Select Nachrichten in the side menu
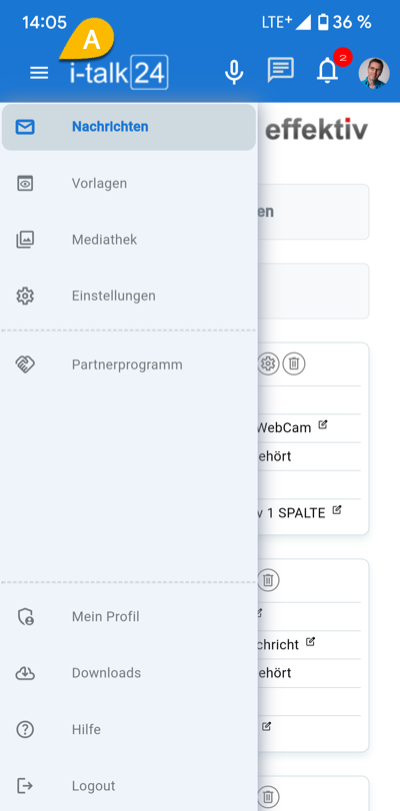This screenshot has height=811, width=400. [x=129, y=127]
